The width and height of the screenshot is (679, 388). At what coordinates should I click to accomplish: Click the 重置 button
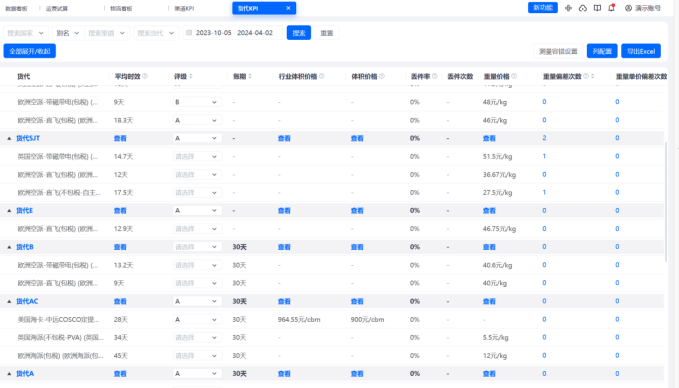[327, 33]
